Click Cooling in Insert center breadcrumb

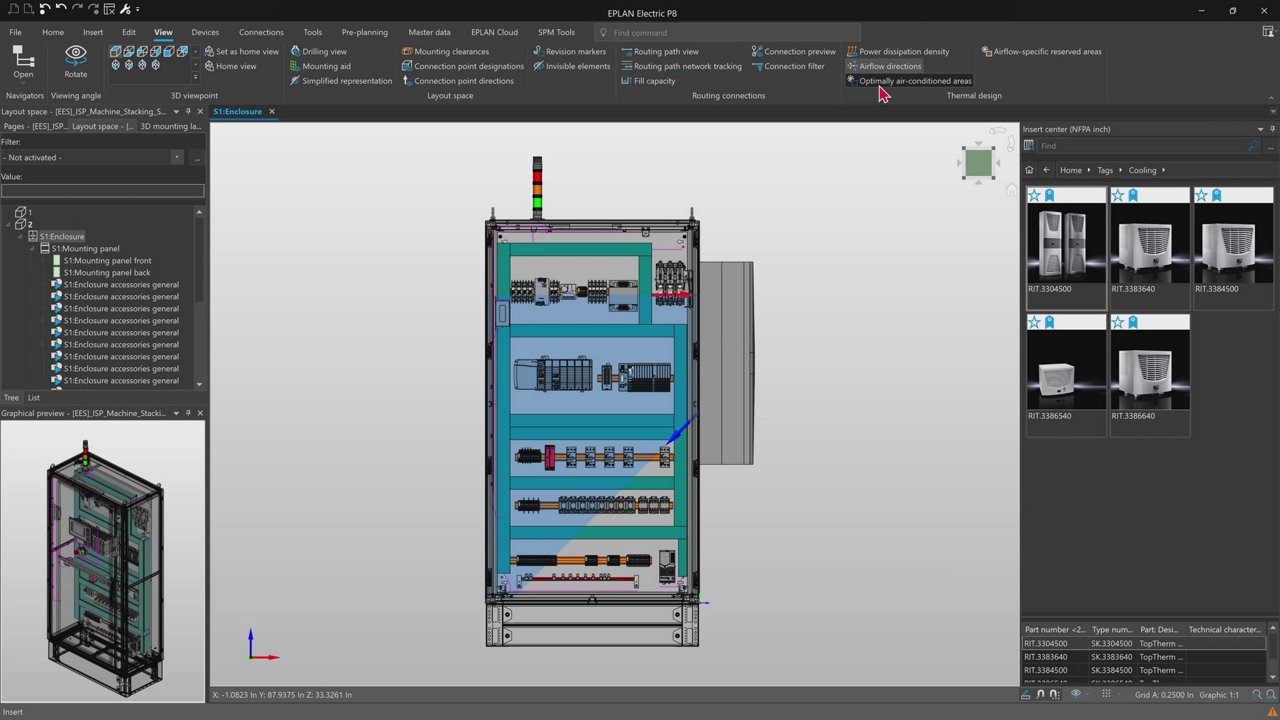[x=1142, y=170]
